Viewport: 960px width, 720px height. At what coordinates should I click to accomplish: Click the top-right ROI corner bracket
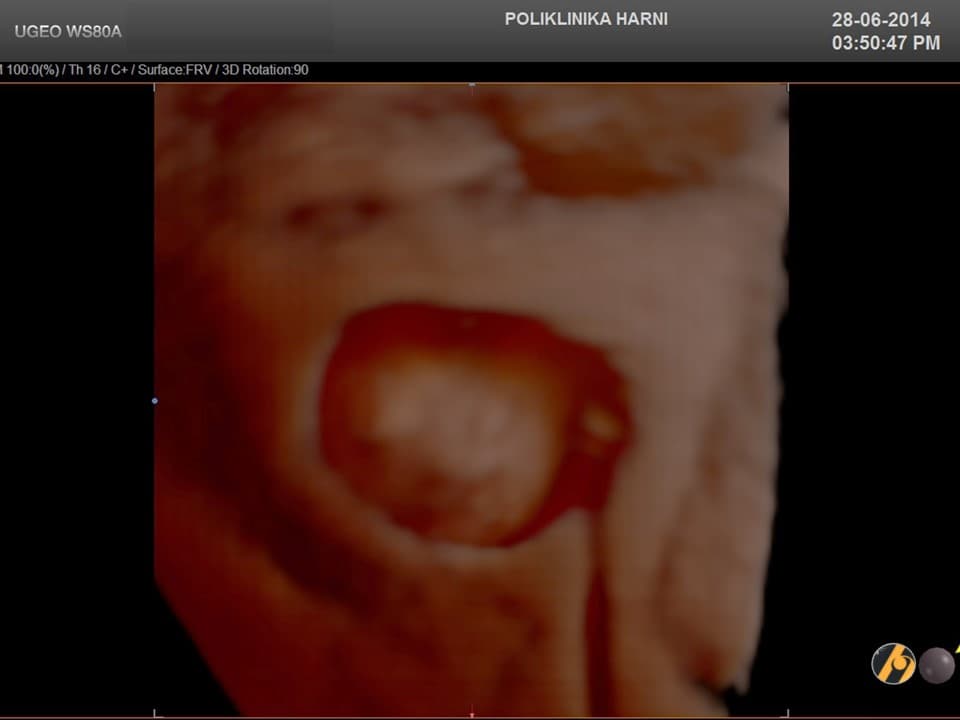pyautogui.click(x=788, y=86)
